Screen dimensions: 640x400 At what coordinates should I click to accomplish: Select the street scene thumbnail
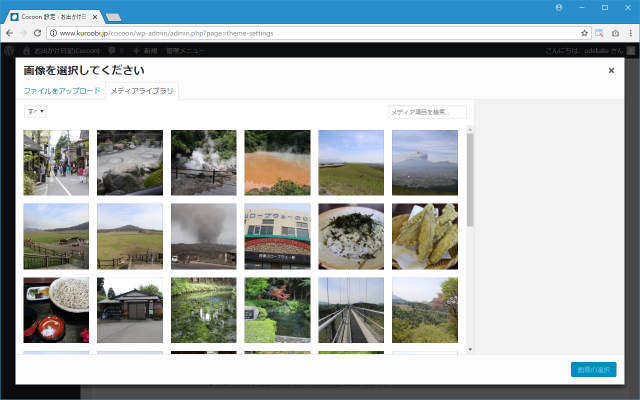pyautogui.click(x=56, y=162)
